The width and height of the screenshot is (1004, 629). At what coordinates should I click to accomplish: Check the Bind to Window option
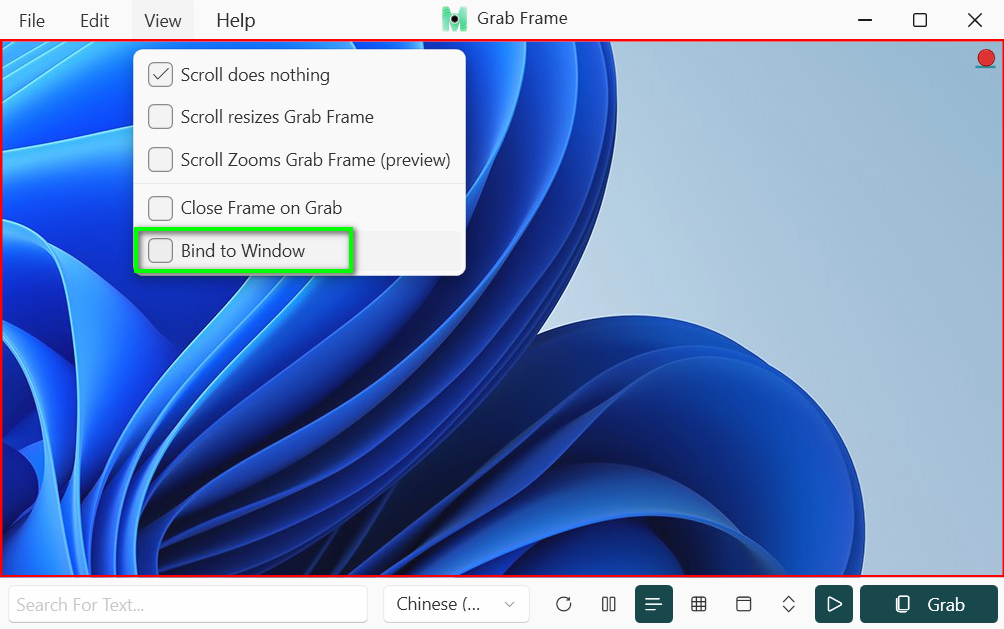tap(161, 251)
